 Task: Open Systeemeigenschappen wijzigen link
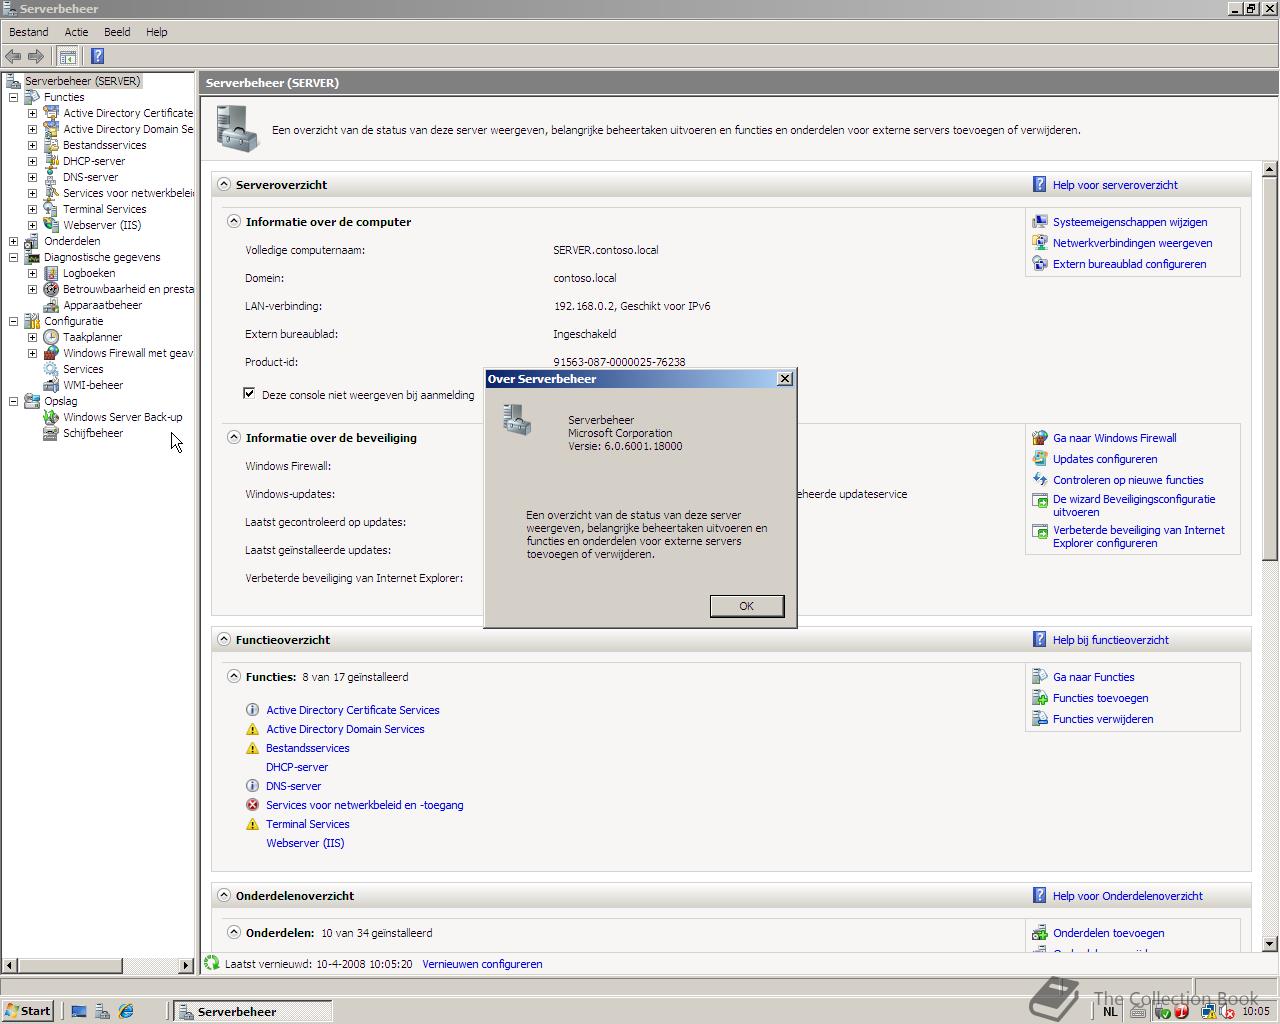tap(1130, 222)
